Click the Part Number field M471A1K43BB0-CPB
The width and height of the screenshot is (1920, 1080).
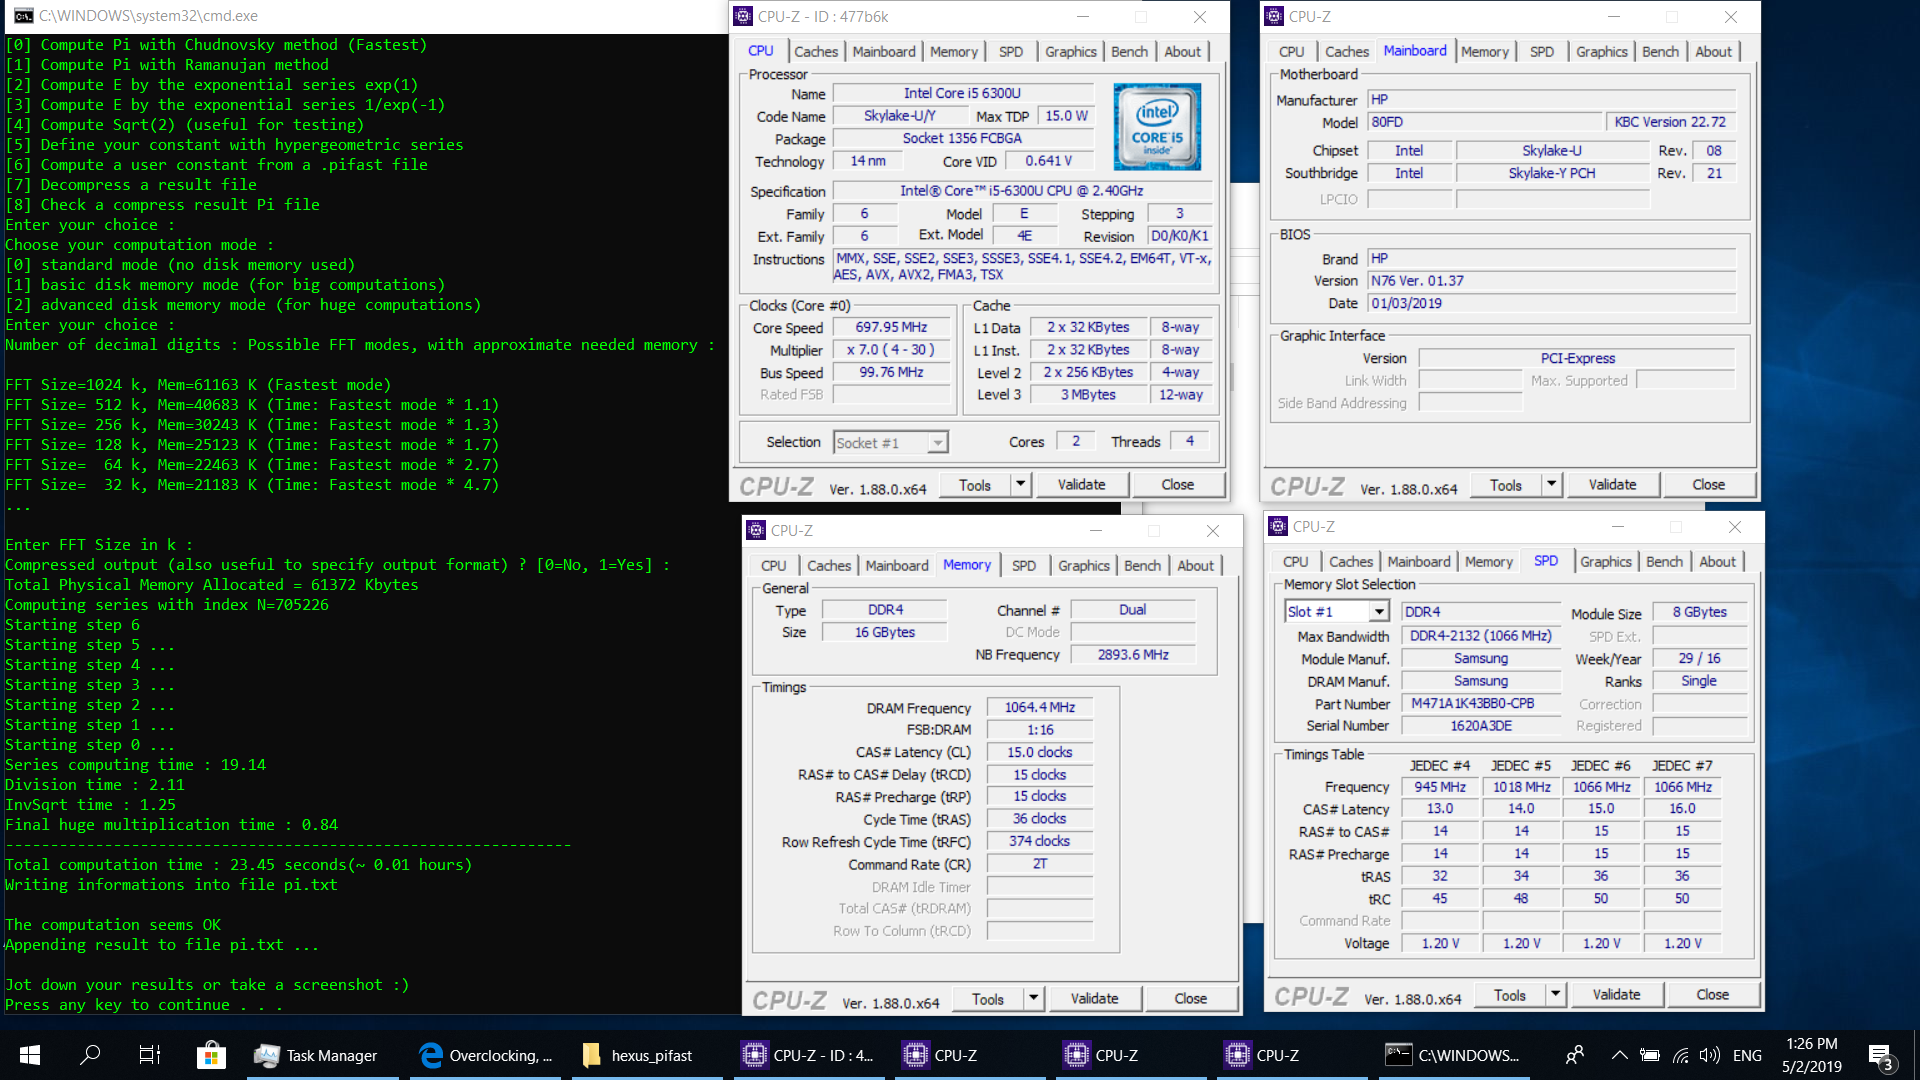[x=1481, y=704]
